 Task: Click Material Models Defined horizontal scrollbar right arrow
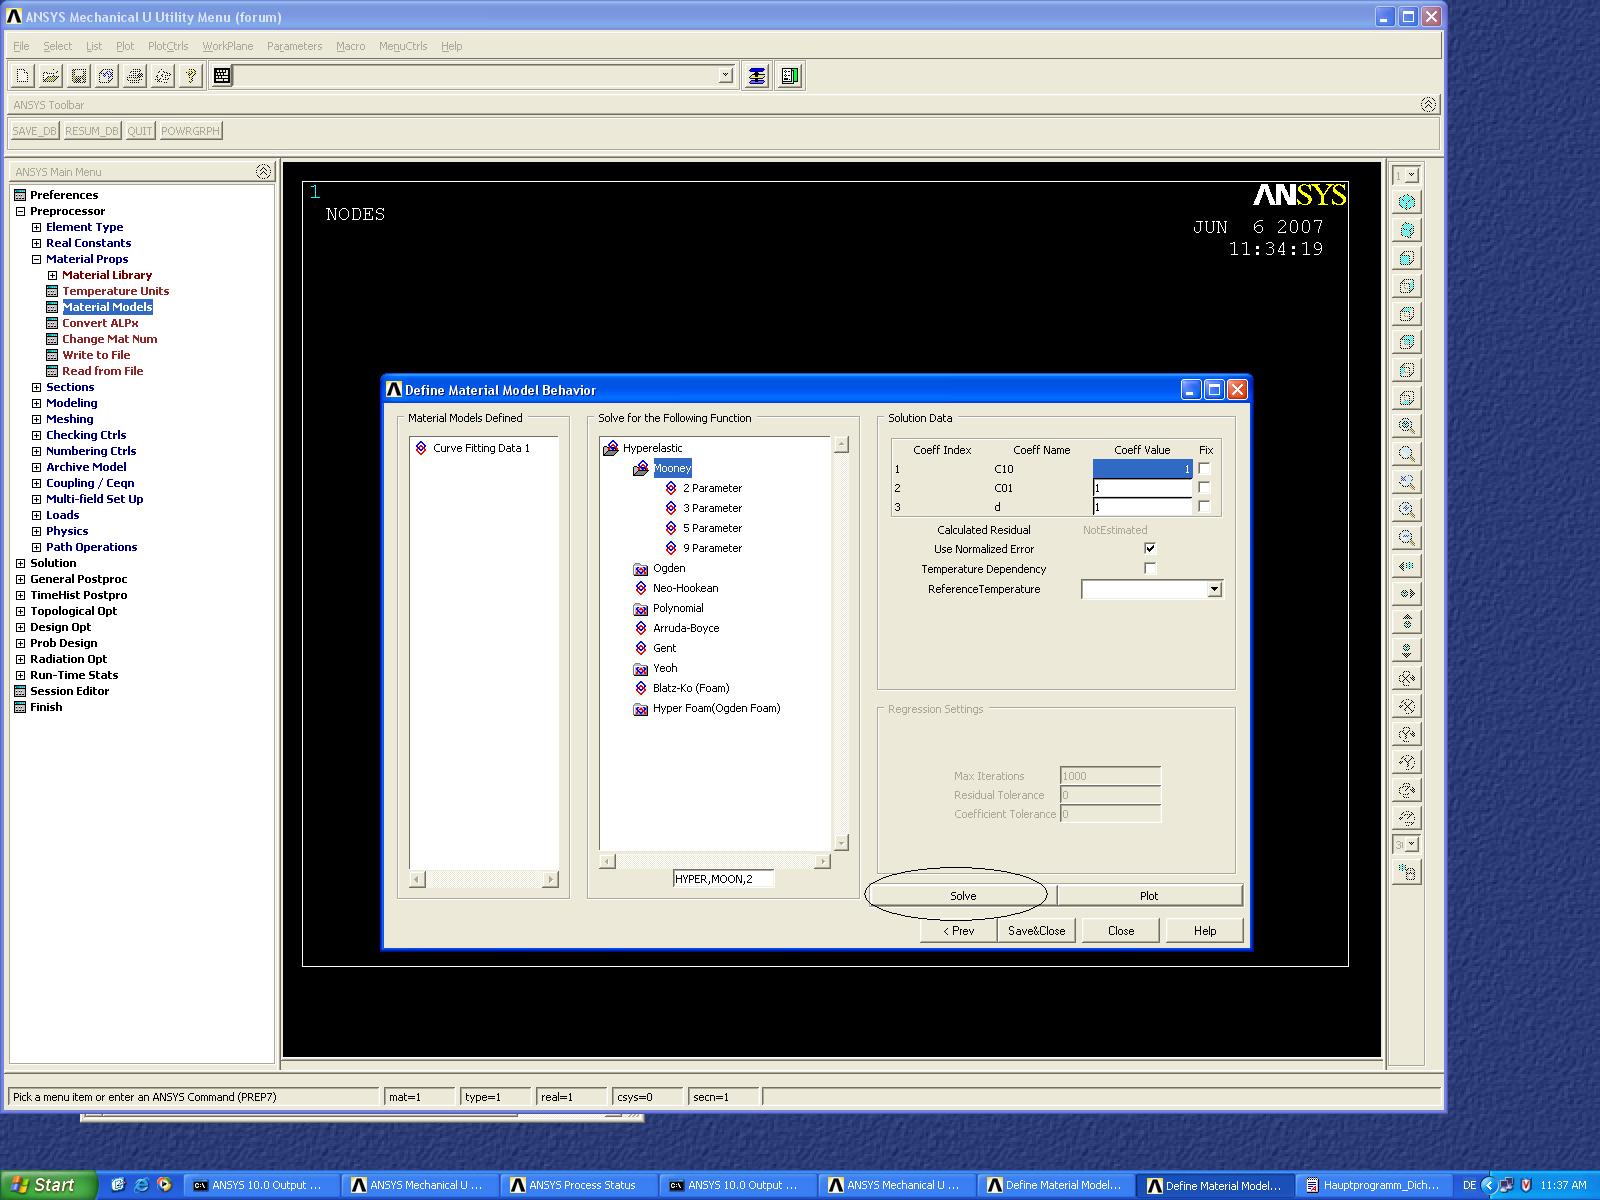pos(550,879)
